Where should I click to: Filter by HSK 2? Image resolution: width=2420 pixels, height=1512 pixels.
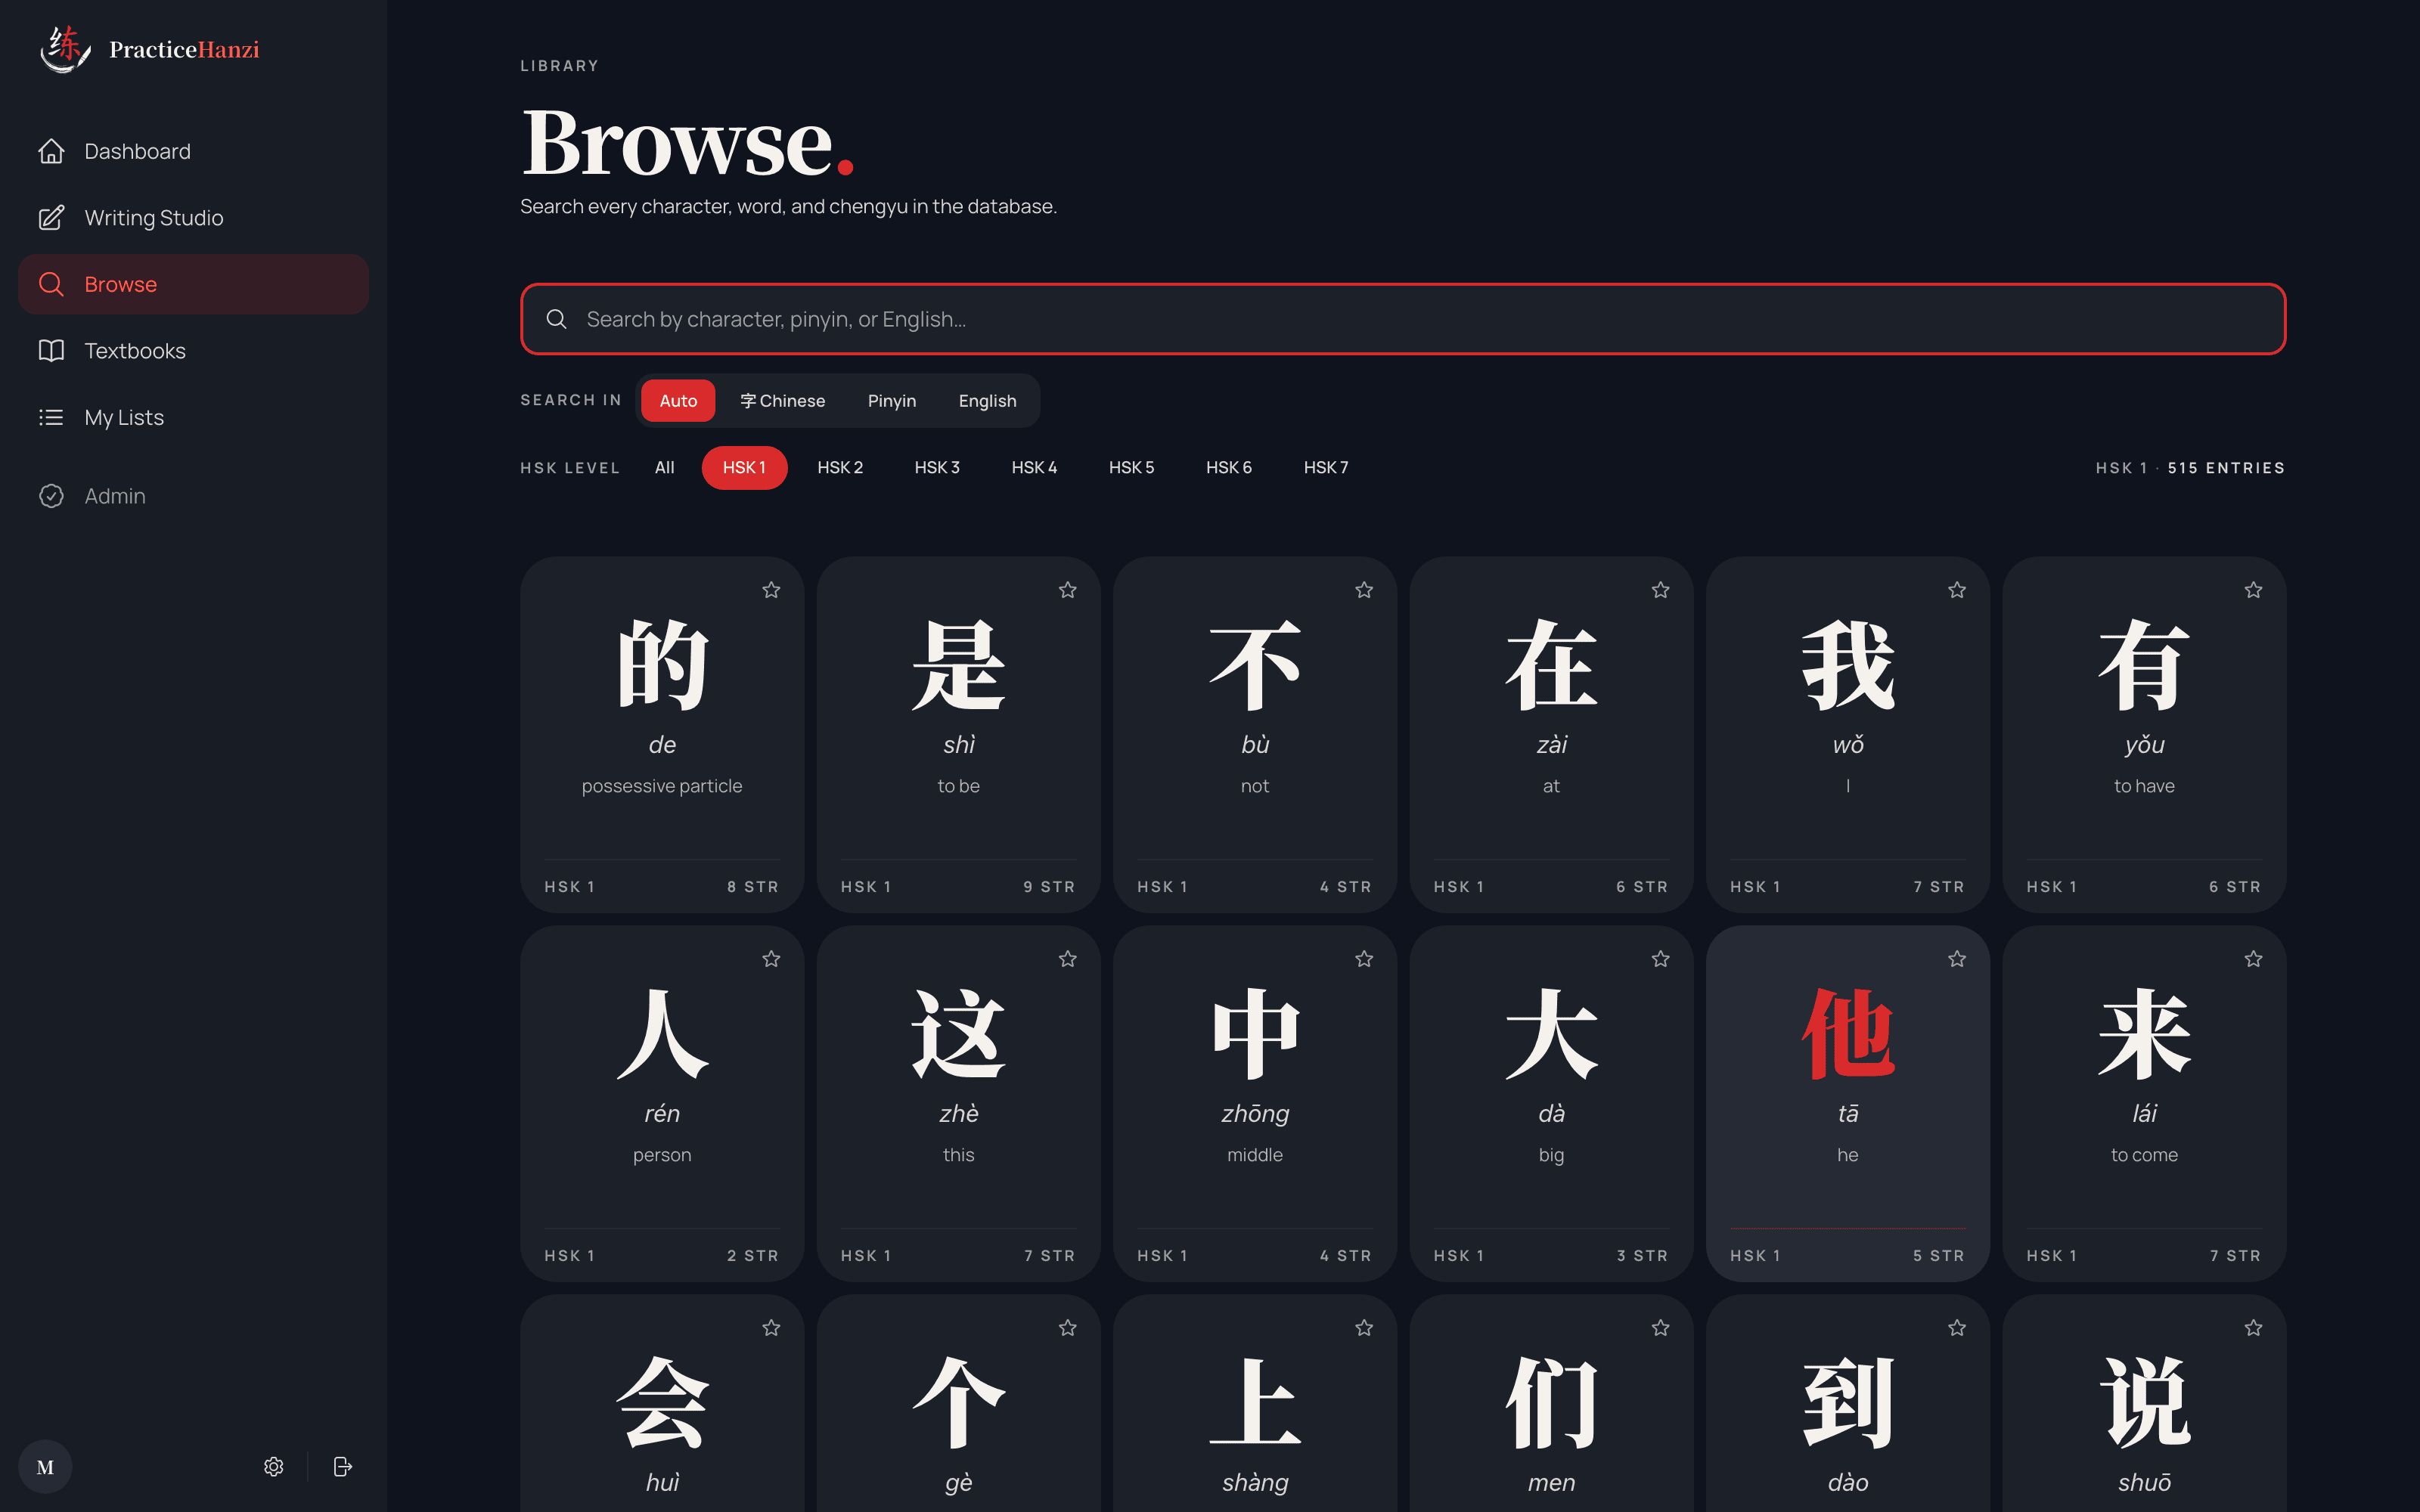coord(840,468)
